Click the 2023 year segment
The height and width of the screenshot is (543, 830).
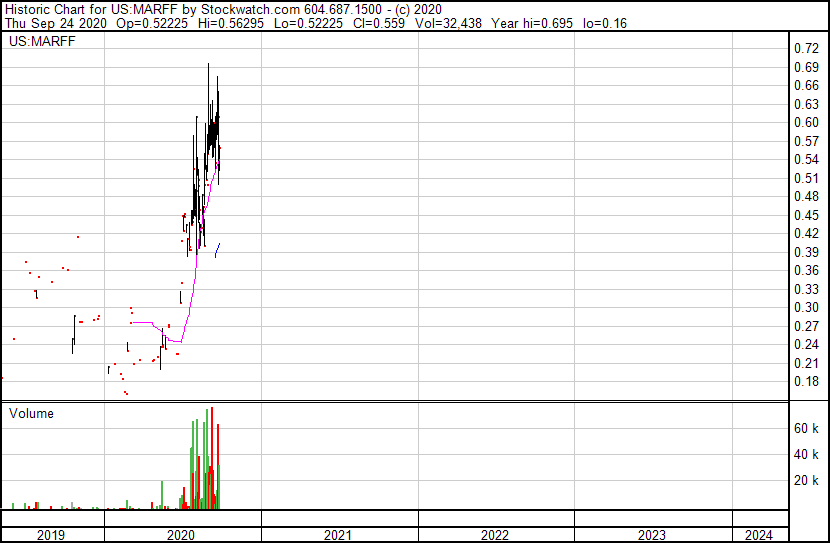(653, 535)
